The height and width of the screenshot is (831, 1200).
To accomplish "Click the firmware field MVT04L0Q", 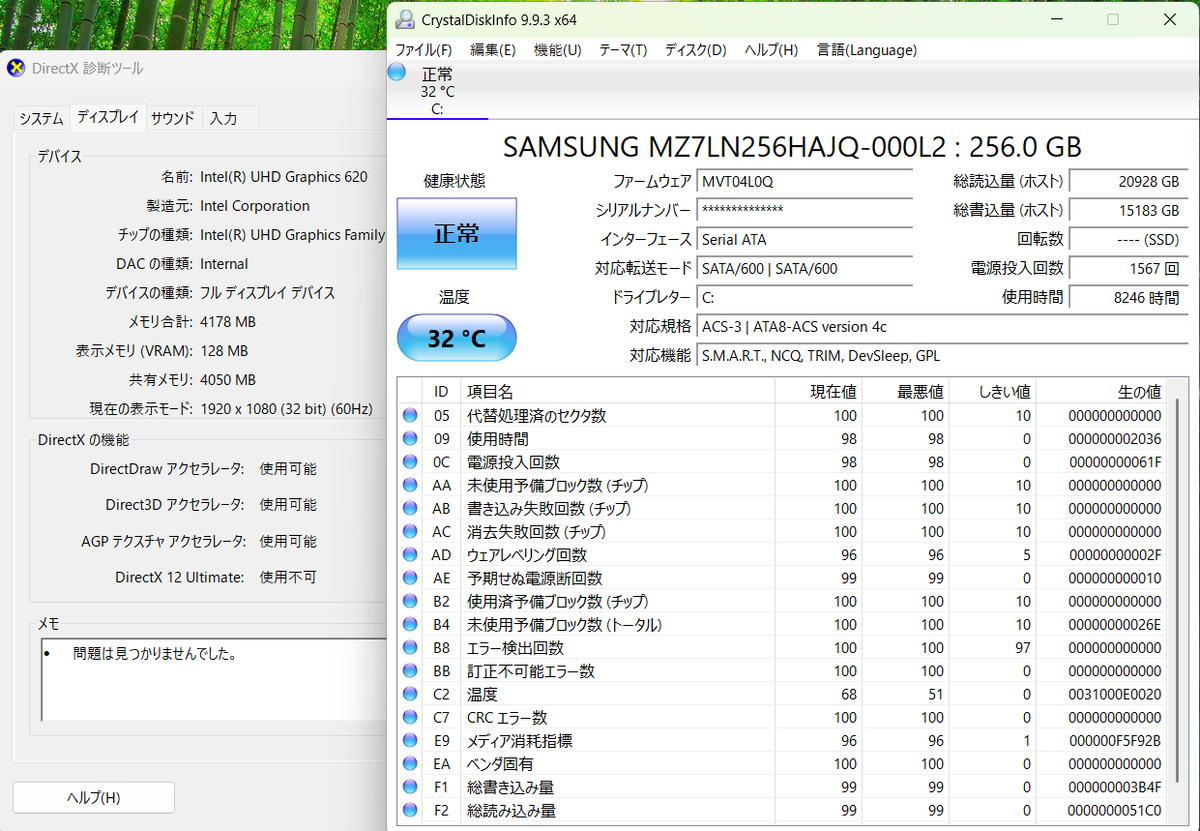I will click(804, 181).
